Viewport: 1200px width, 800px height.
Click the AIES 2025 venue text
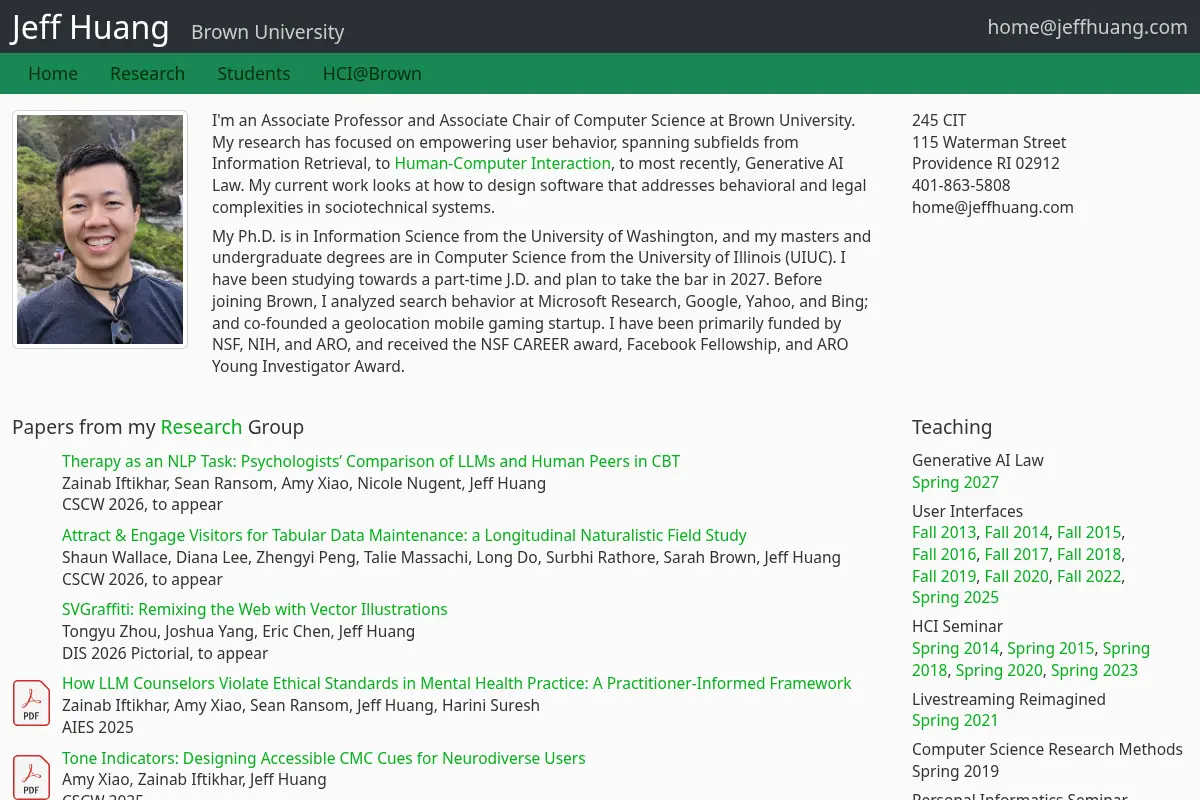[98, 727]
